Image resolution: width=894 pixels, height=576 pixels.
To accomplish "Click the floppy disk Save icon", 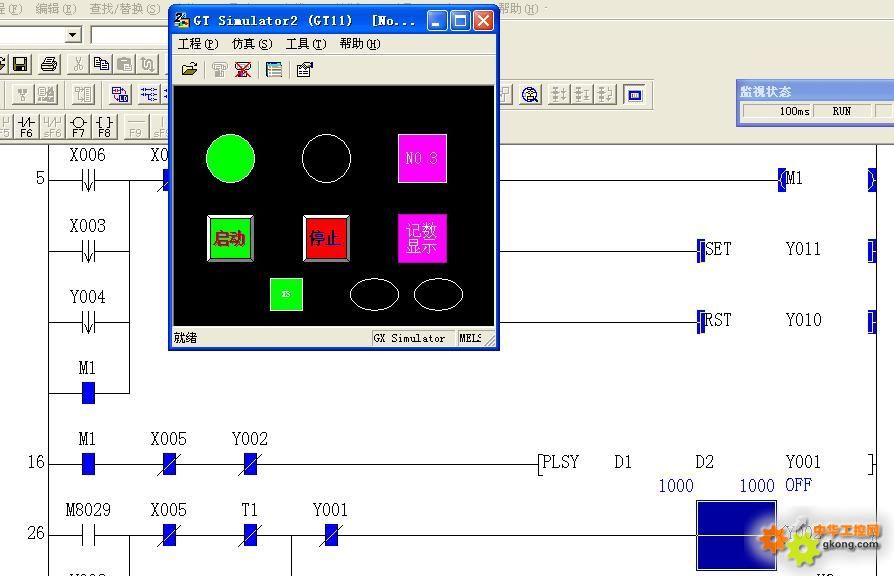I will 21,64.
